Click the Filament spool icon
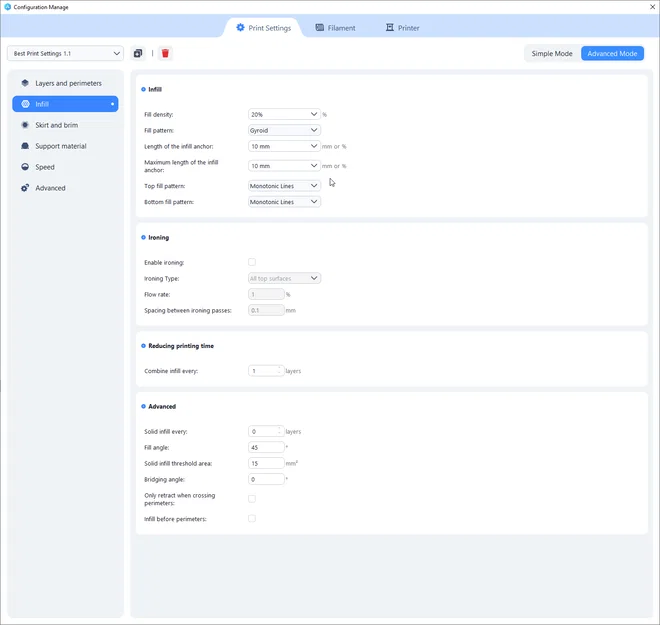 click(x=320, y=28)
